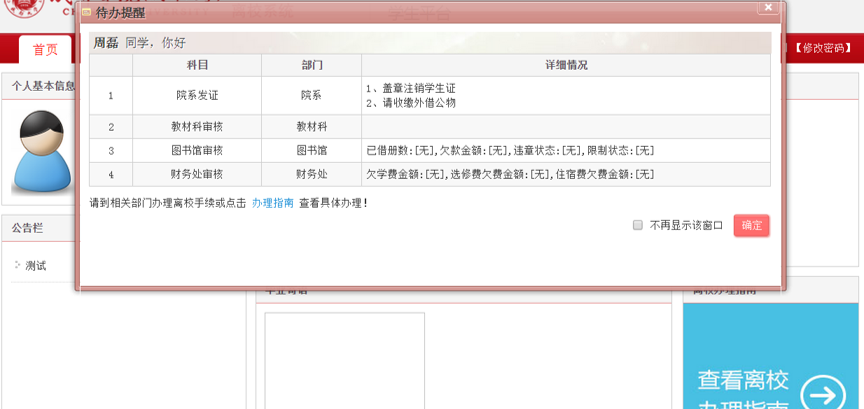Open the 测试 announcement
The width and height of the screenshot is (864, 409).
point(36,266)
